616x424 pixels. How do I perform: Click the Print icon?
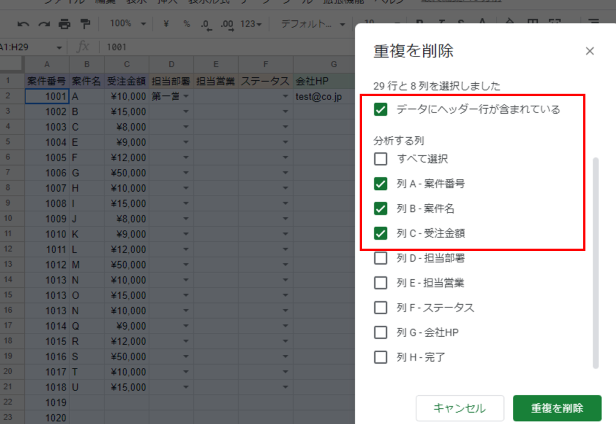65,23
